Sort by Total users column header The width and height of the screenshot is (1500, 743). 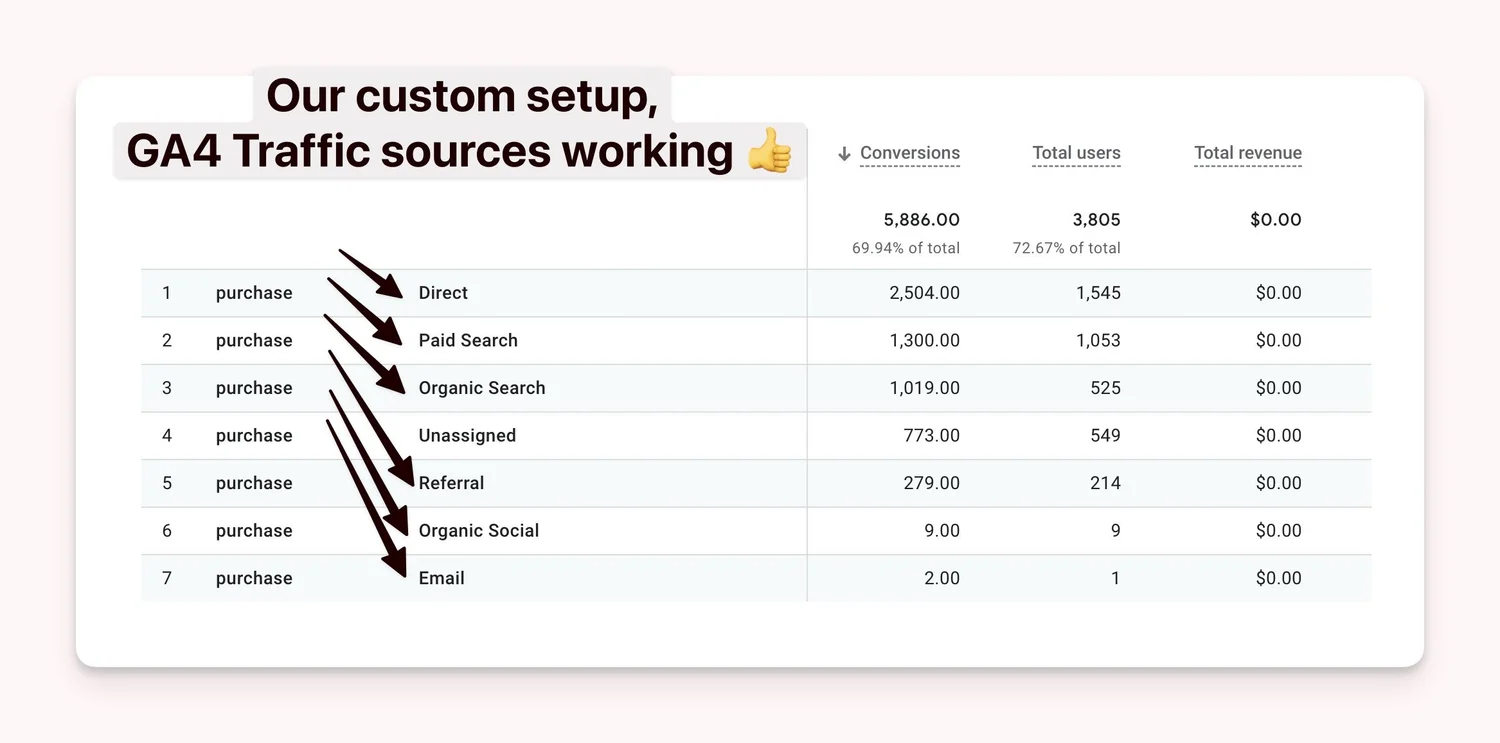(x=1076, y=153)
